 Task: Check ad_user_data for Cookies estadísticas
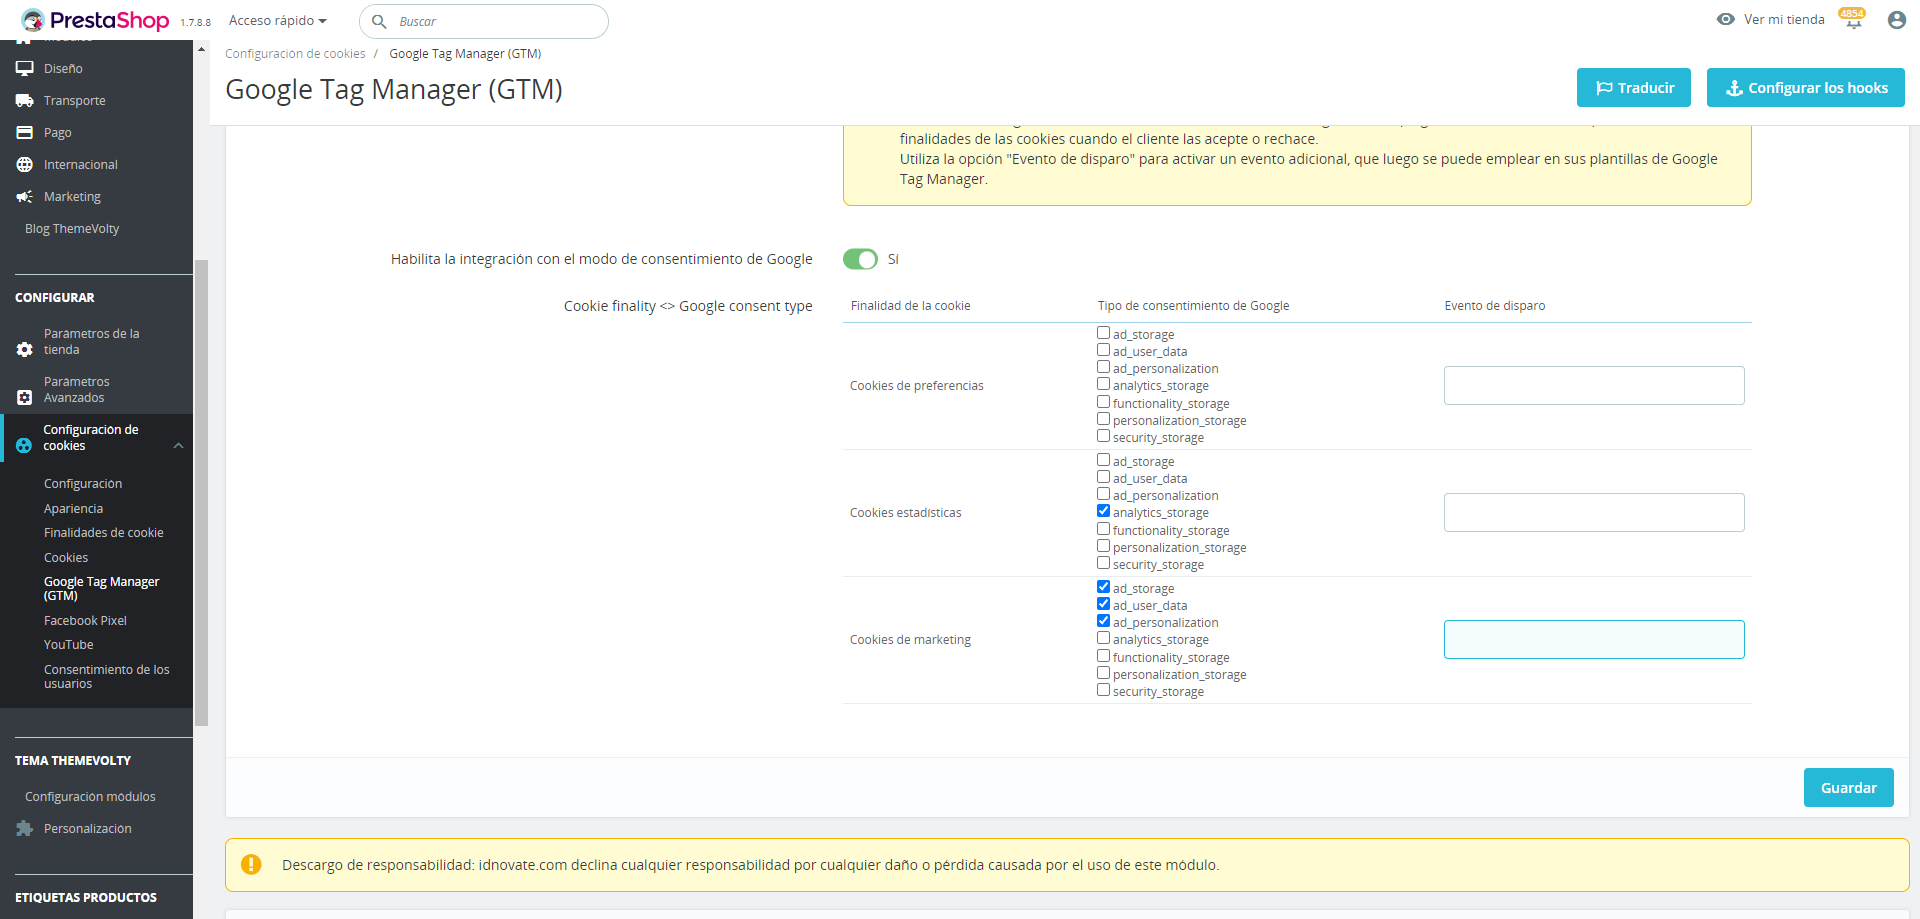[1104, 477]
